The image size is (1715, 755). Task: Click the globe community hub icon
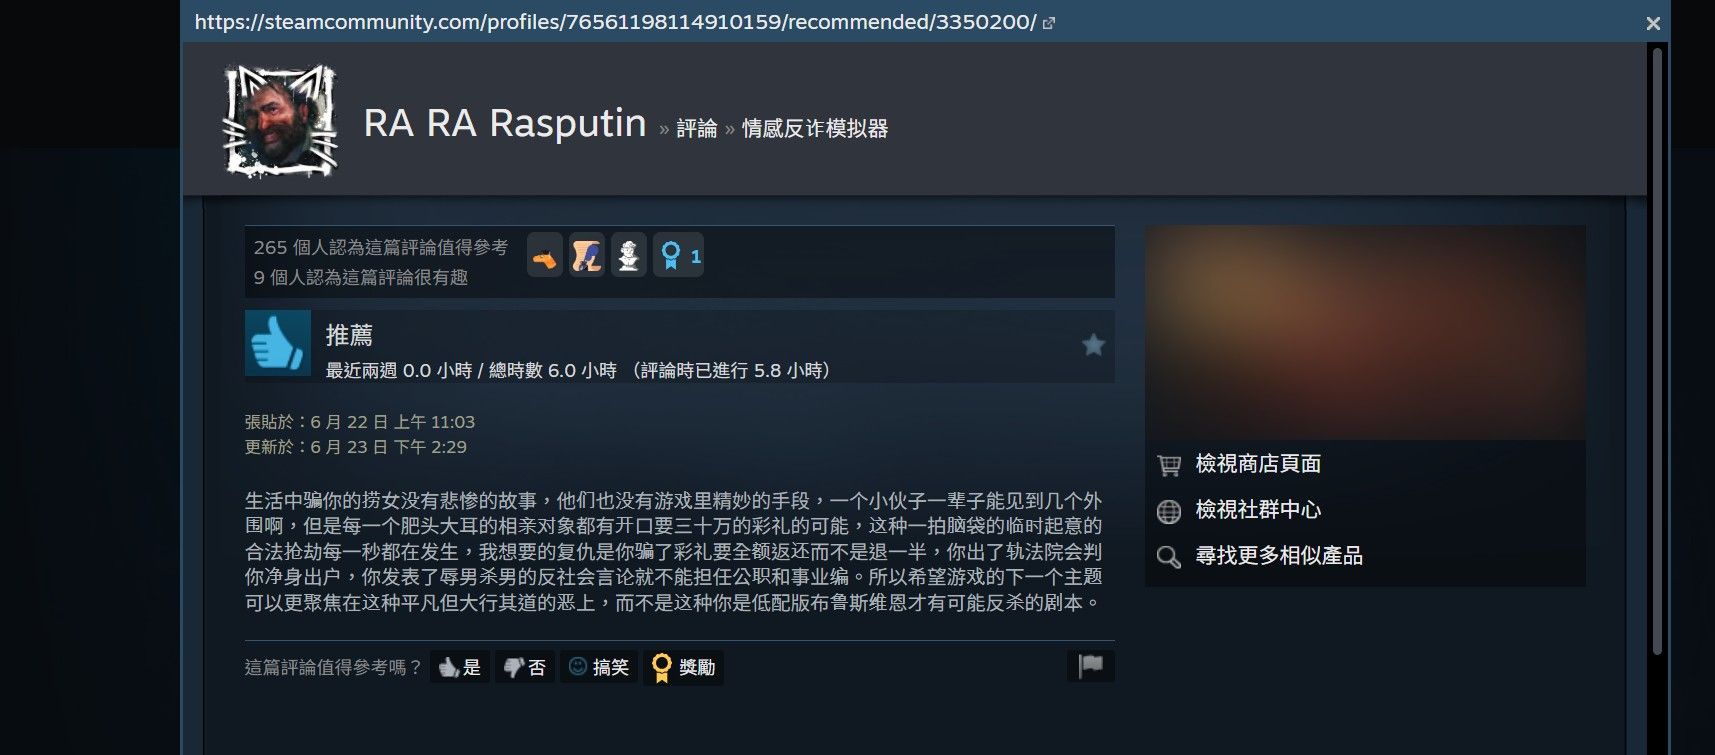pos(1169,511)
